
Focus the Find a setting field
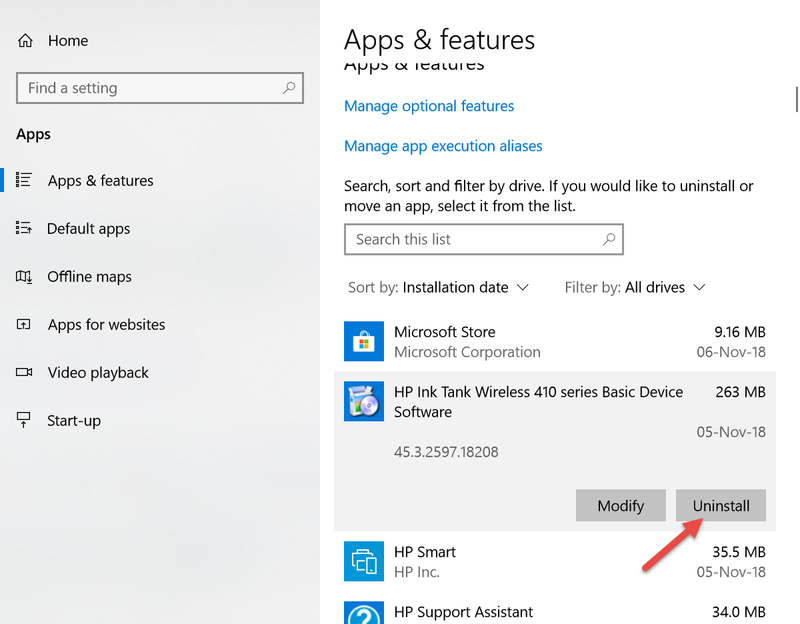160,88
